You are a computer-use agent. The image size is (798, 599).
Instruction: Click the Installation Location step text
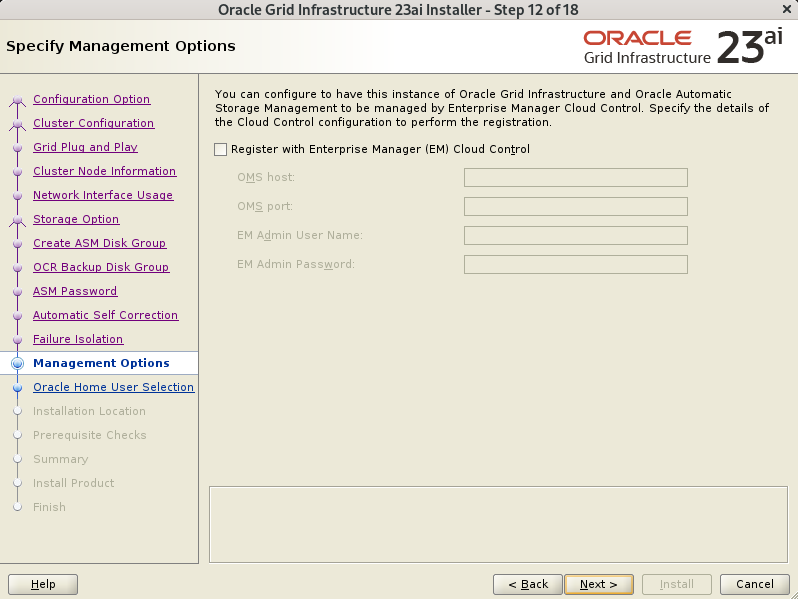pyautogui.click(x=89, y=411)
